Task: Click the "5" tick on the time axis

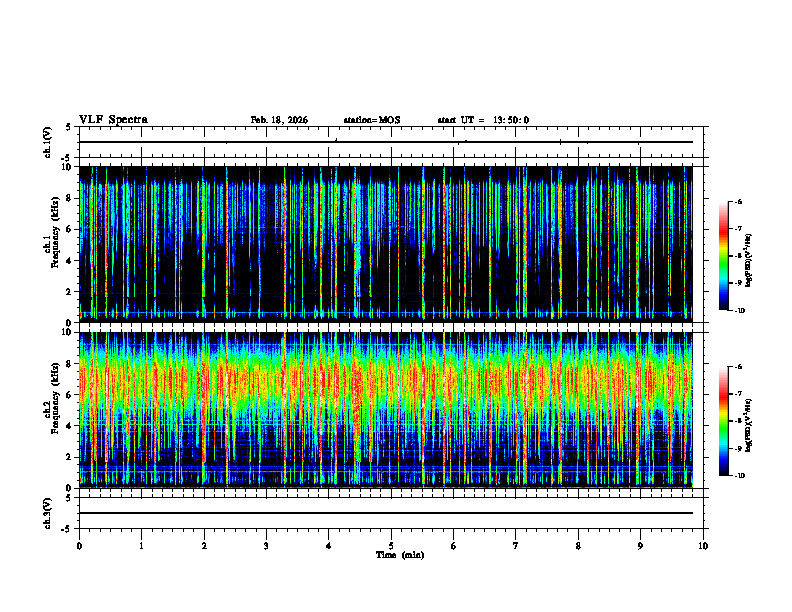Action: 391,546
